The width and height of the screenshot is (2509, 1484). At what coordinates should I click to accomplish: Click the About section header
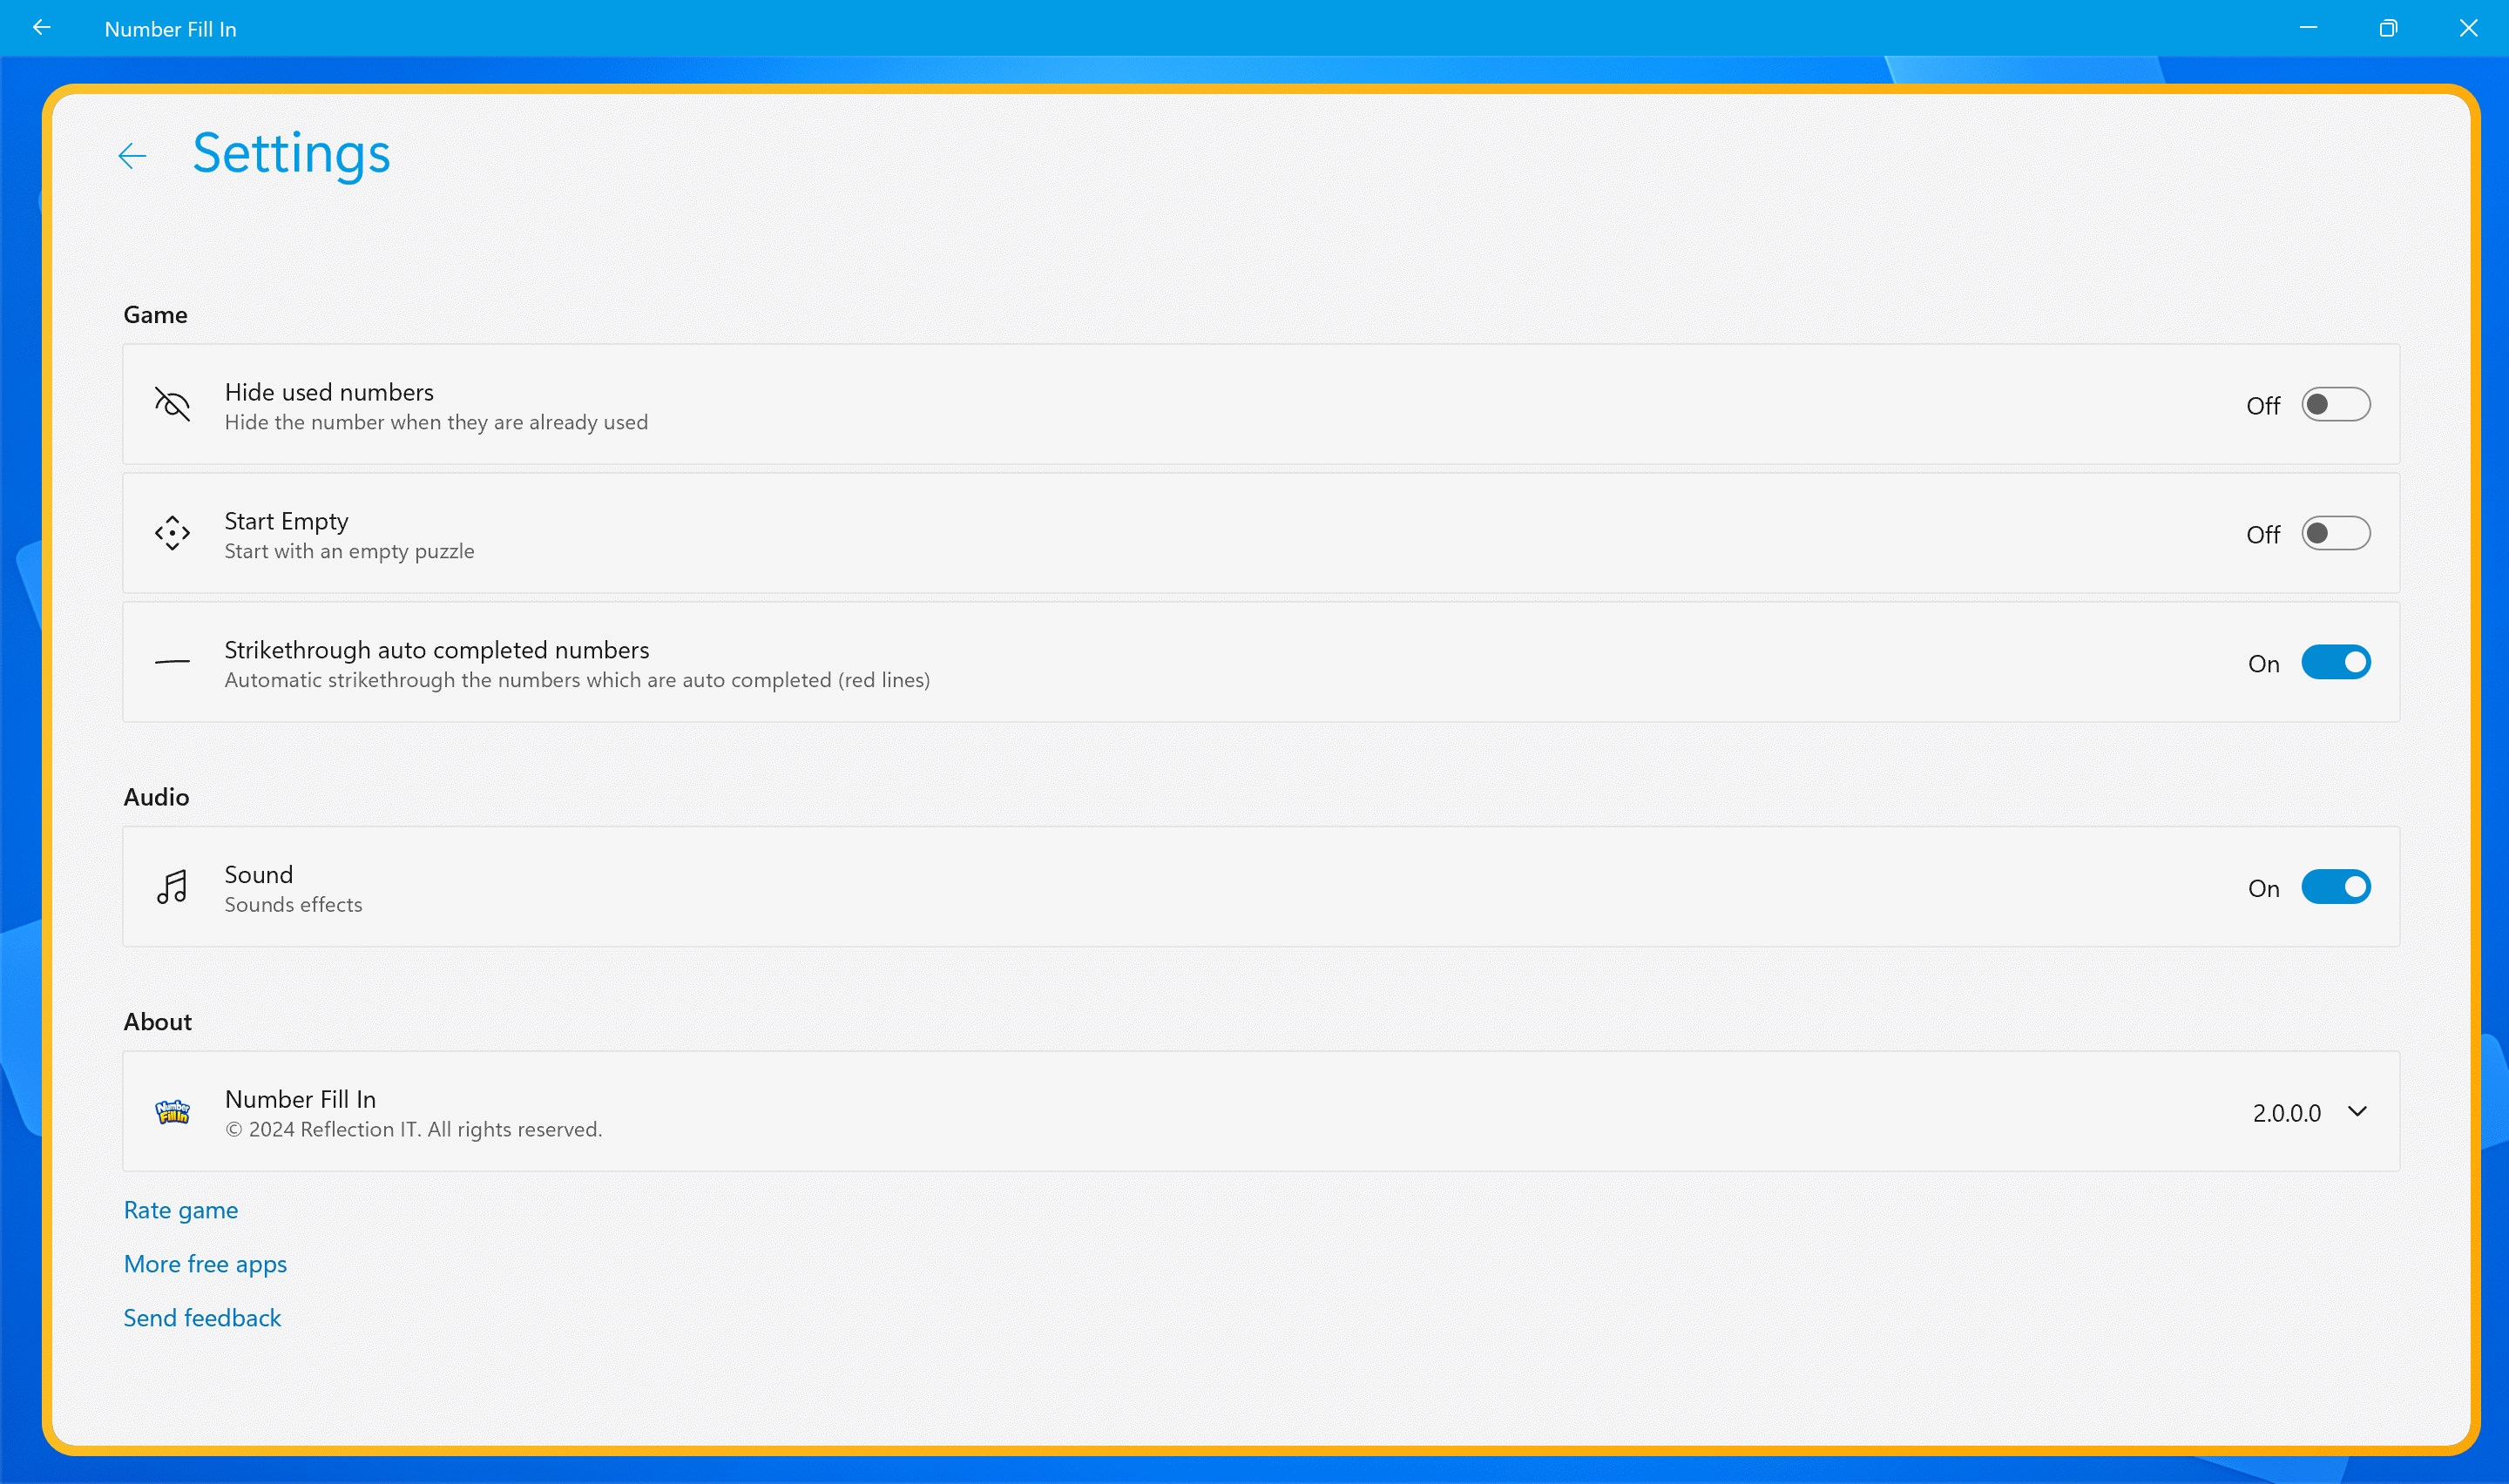click(x=157, y=1022)
